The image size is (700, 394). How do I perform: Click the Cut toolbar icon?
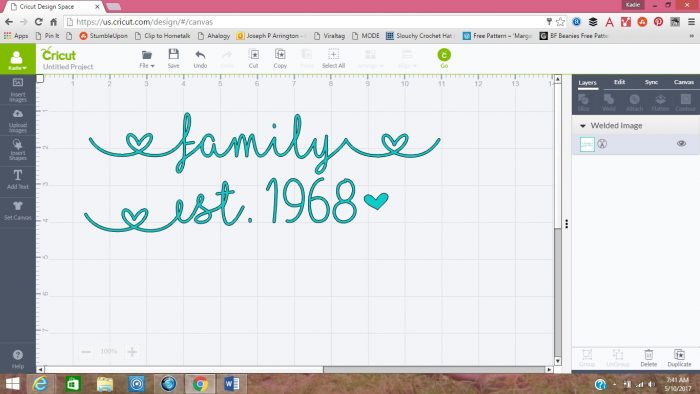coord(254,59)
